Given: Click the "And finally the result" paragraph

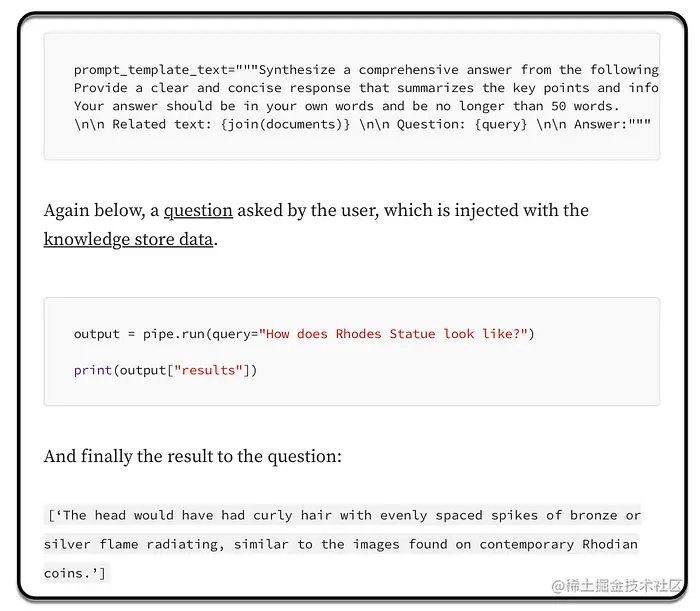Looking at the screenshot, I should click(193, 457).
